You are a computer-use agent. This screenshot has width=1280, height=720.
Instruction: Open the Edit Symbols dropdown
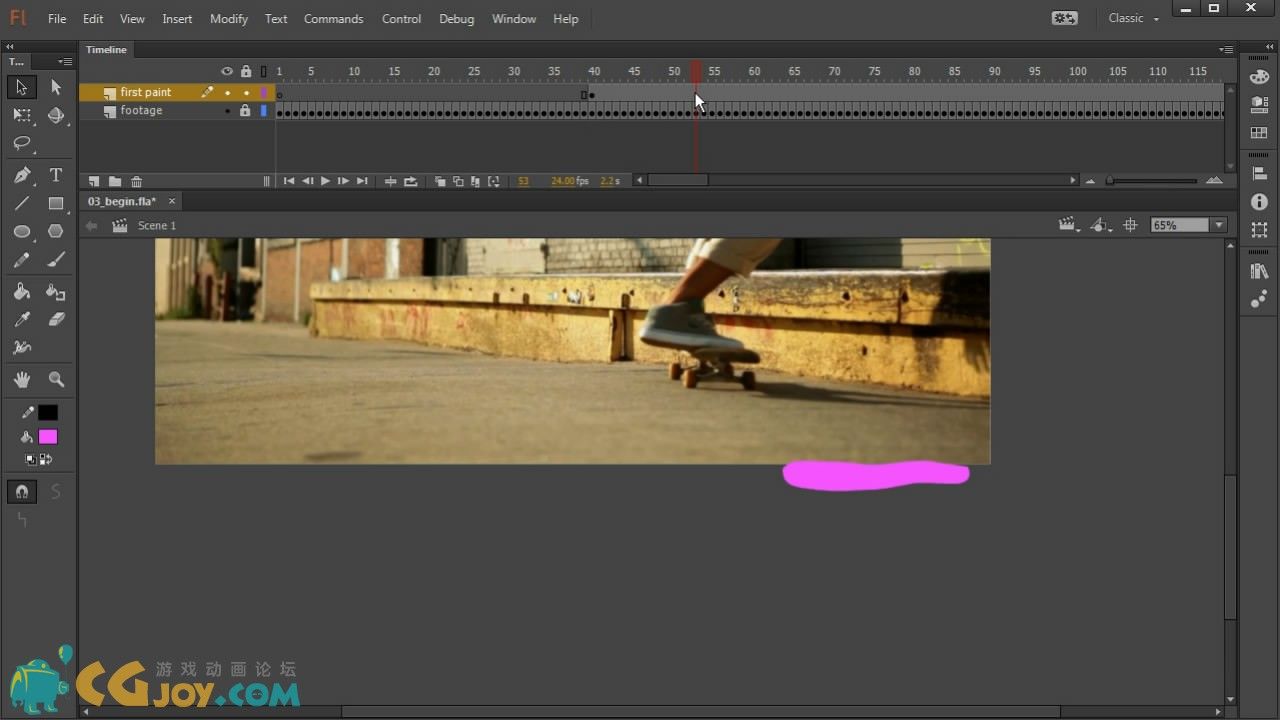pyautogui.click(x=1100, y=225)
